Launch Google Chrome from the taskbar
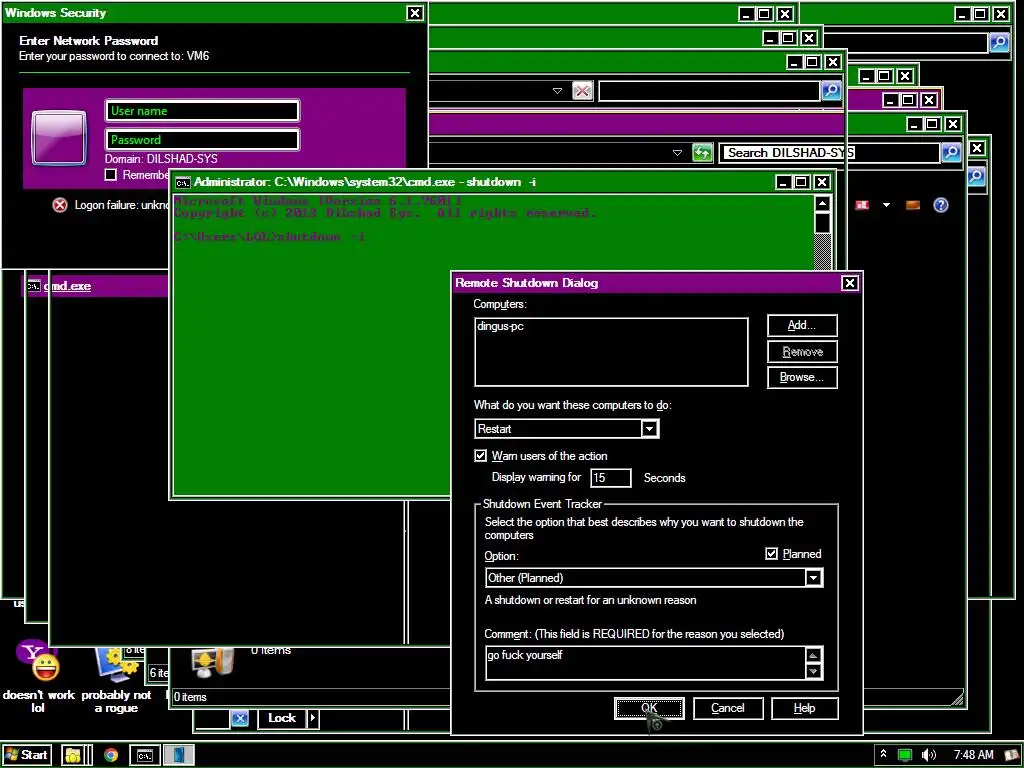The height and width of the screenshot is (768, 1024). tap(111, 756)
